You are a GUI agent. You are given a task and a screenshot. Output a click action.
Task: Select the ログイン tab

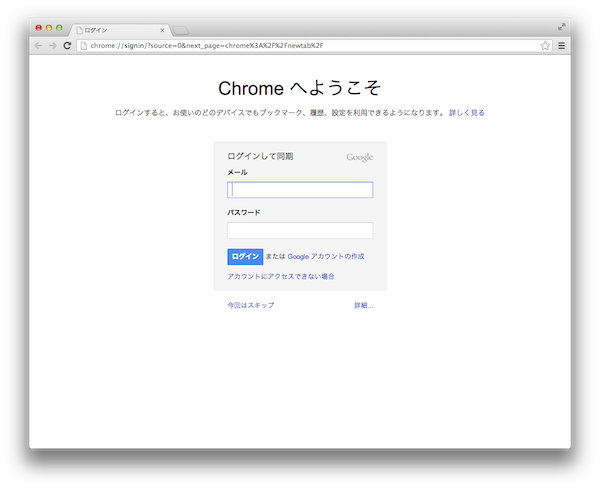click(x=119, y=30)
